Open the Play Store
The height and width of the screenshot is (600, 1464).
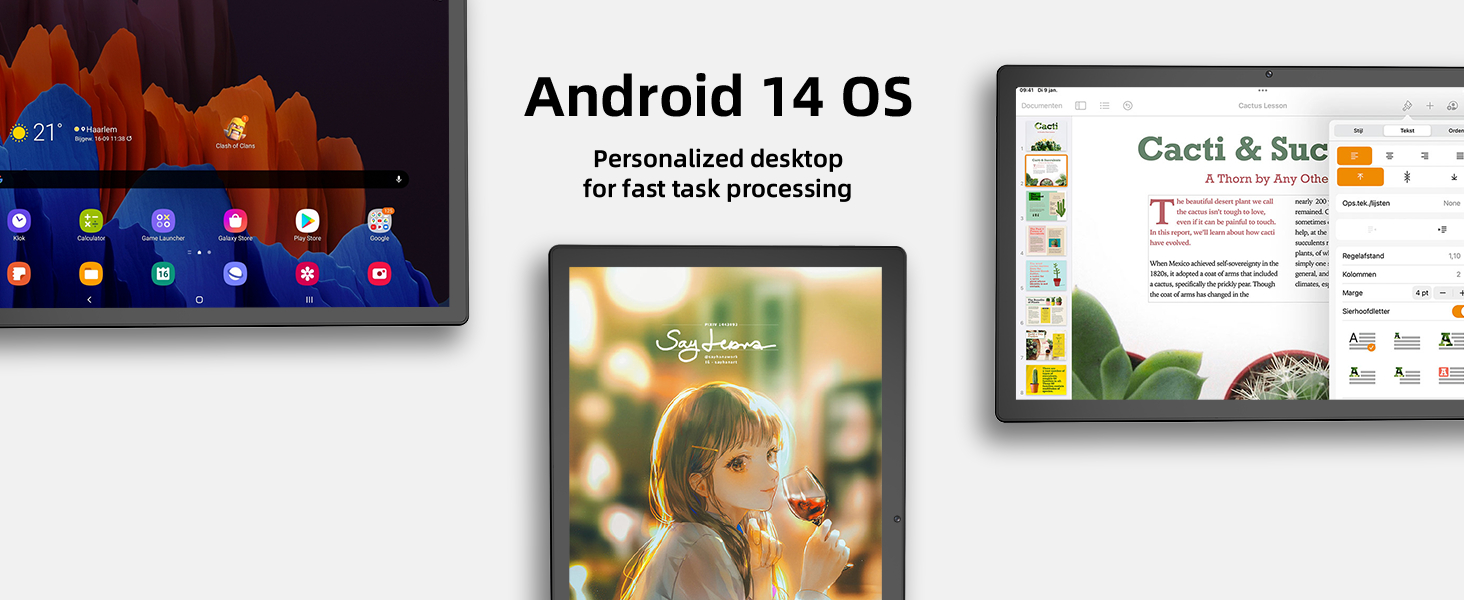click(x=307, y=221)
